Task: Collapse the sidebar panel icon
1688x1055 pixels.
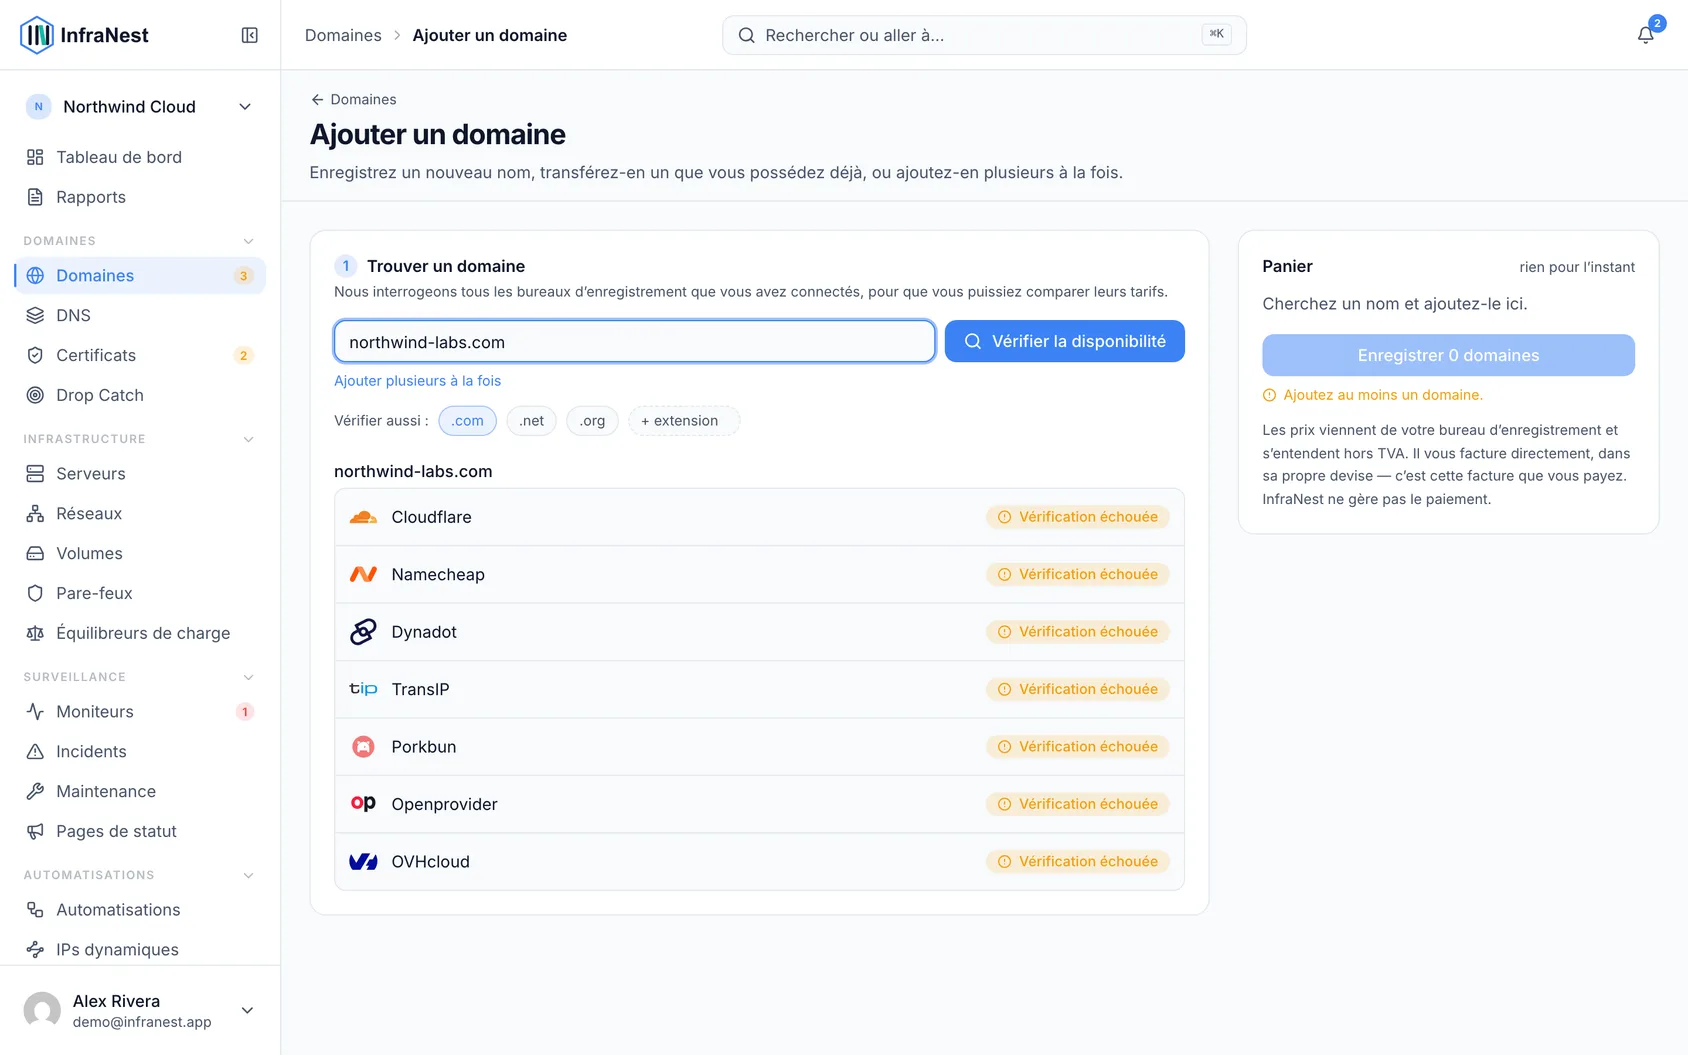Action: point(250,35)
